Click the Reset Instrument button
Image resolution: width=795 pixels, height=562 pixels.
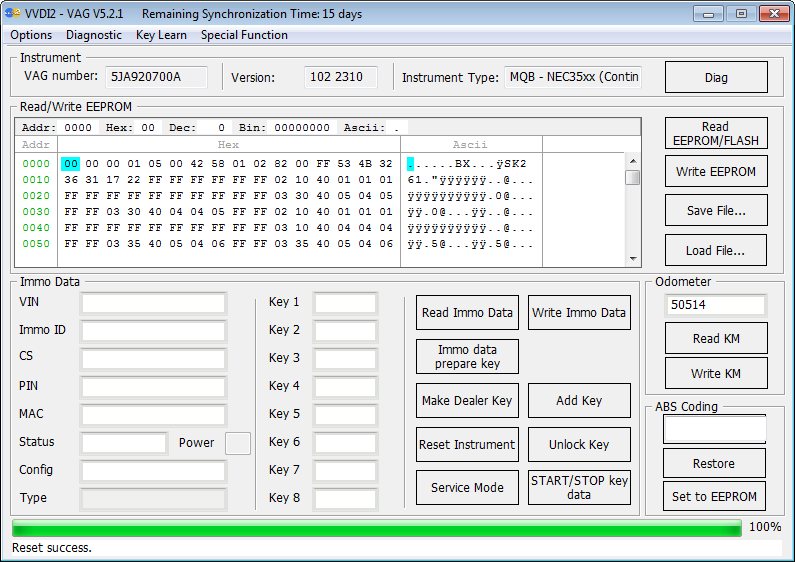pyautogui.click(x=467, y=444)
